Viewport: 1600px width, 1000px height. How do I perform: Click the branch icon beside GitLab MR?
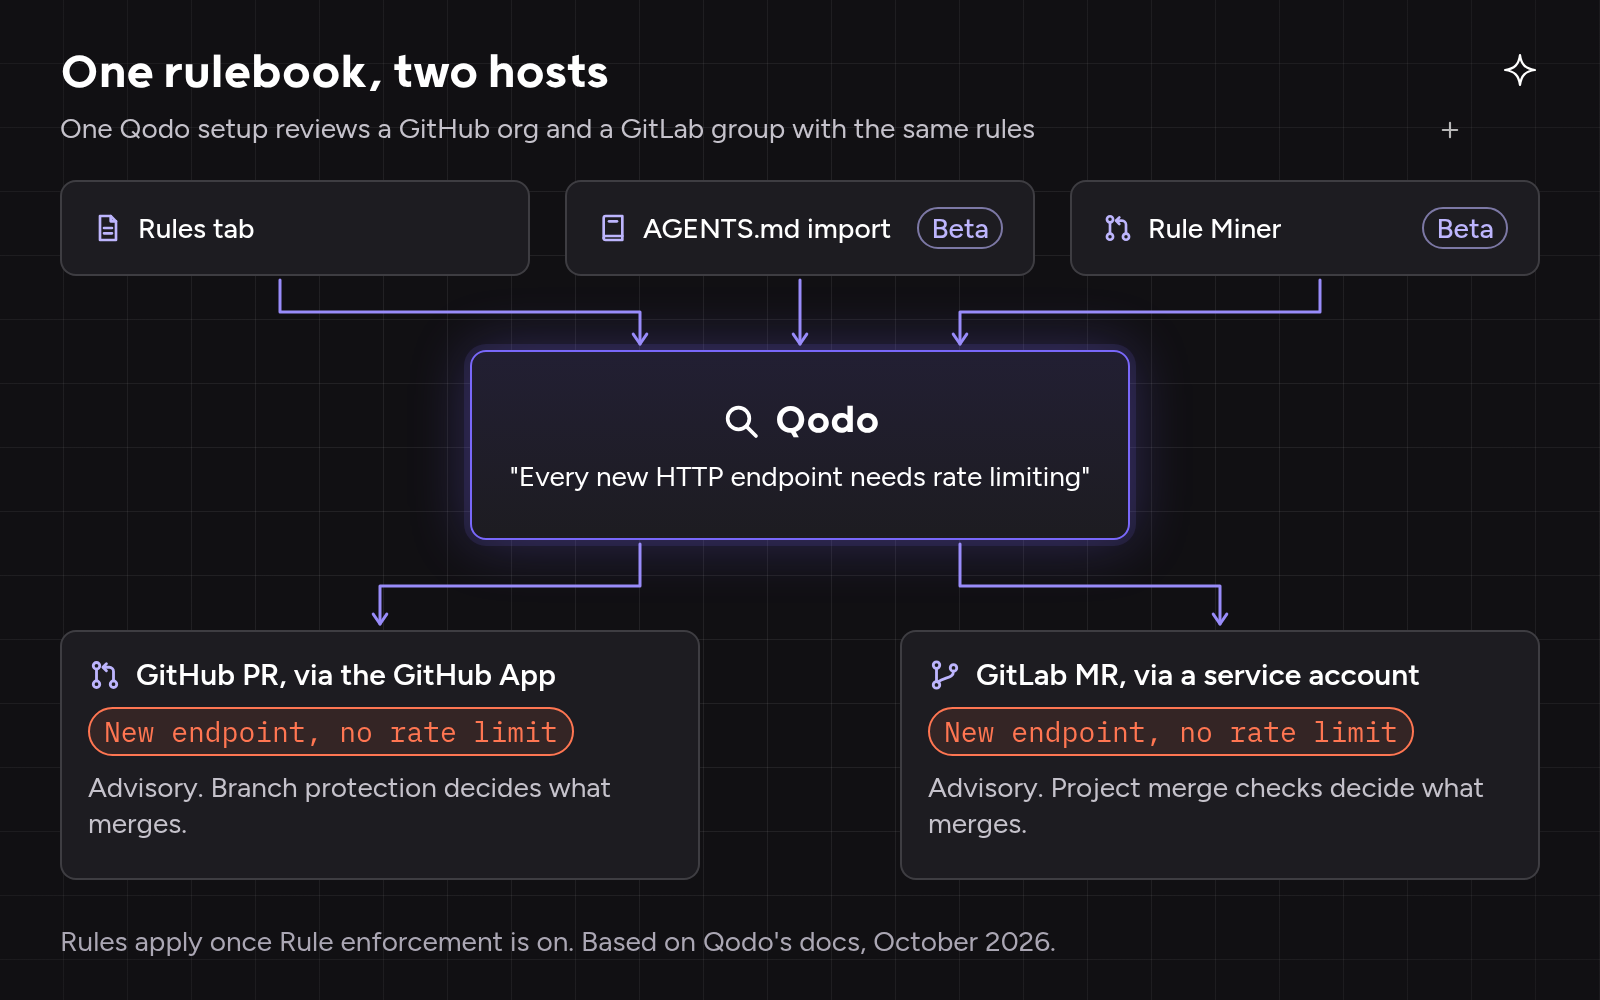coord(944,675)
